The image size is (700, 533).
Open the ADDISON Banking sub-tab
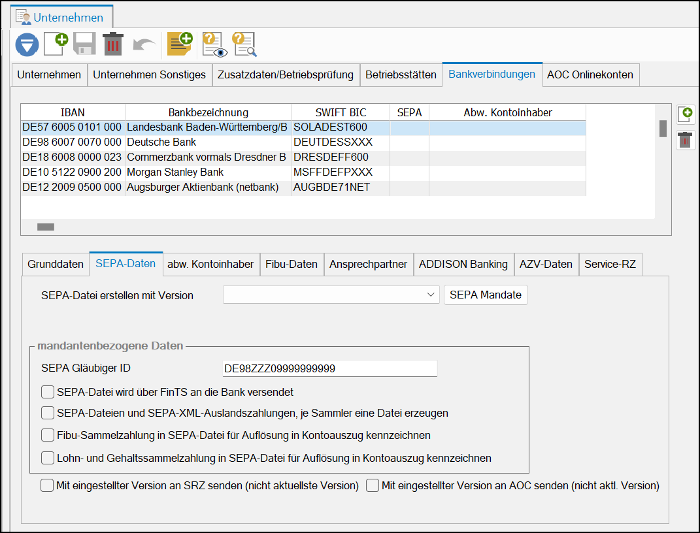(463, 264)
